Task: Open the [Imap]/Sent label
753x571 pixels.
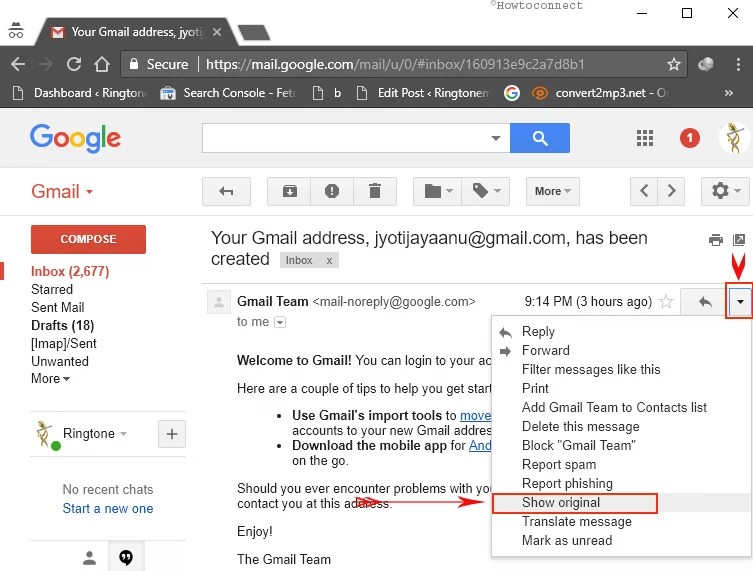Action: [64, 343]
